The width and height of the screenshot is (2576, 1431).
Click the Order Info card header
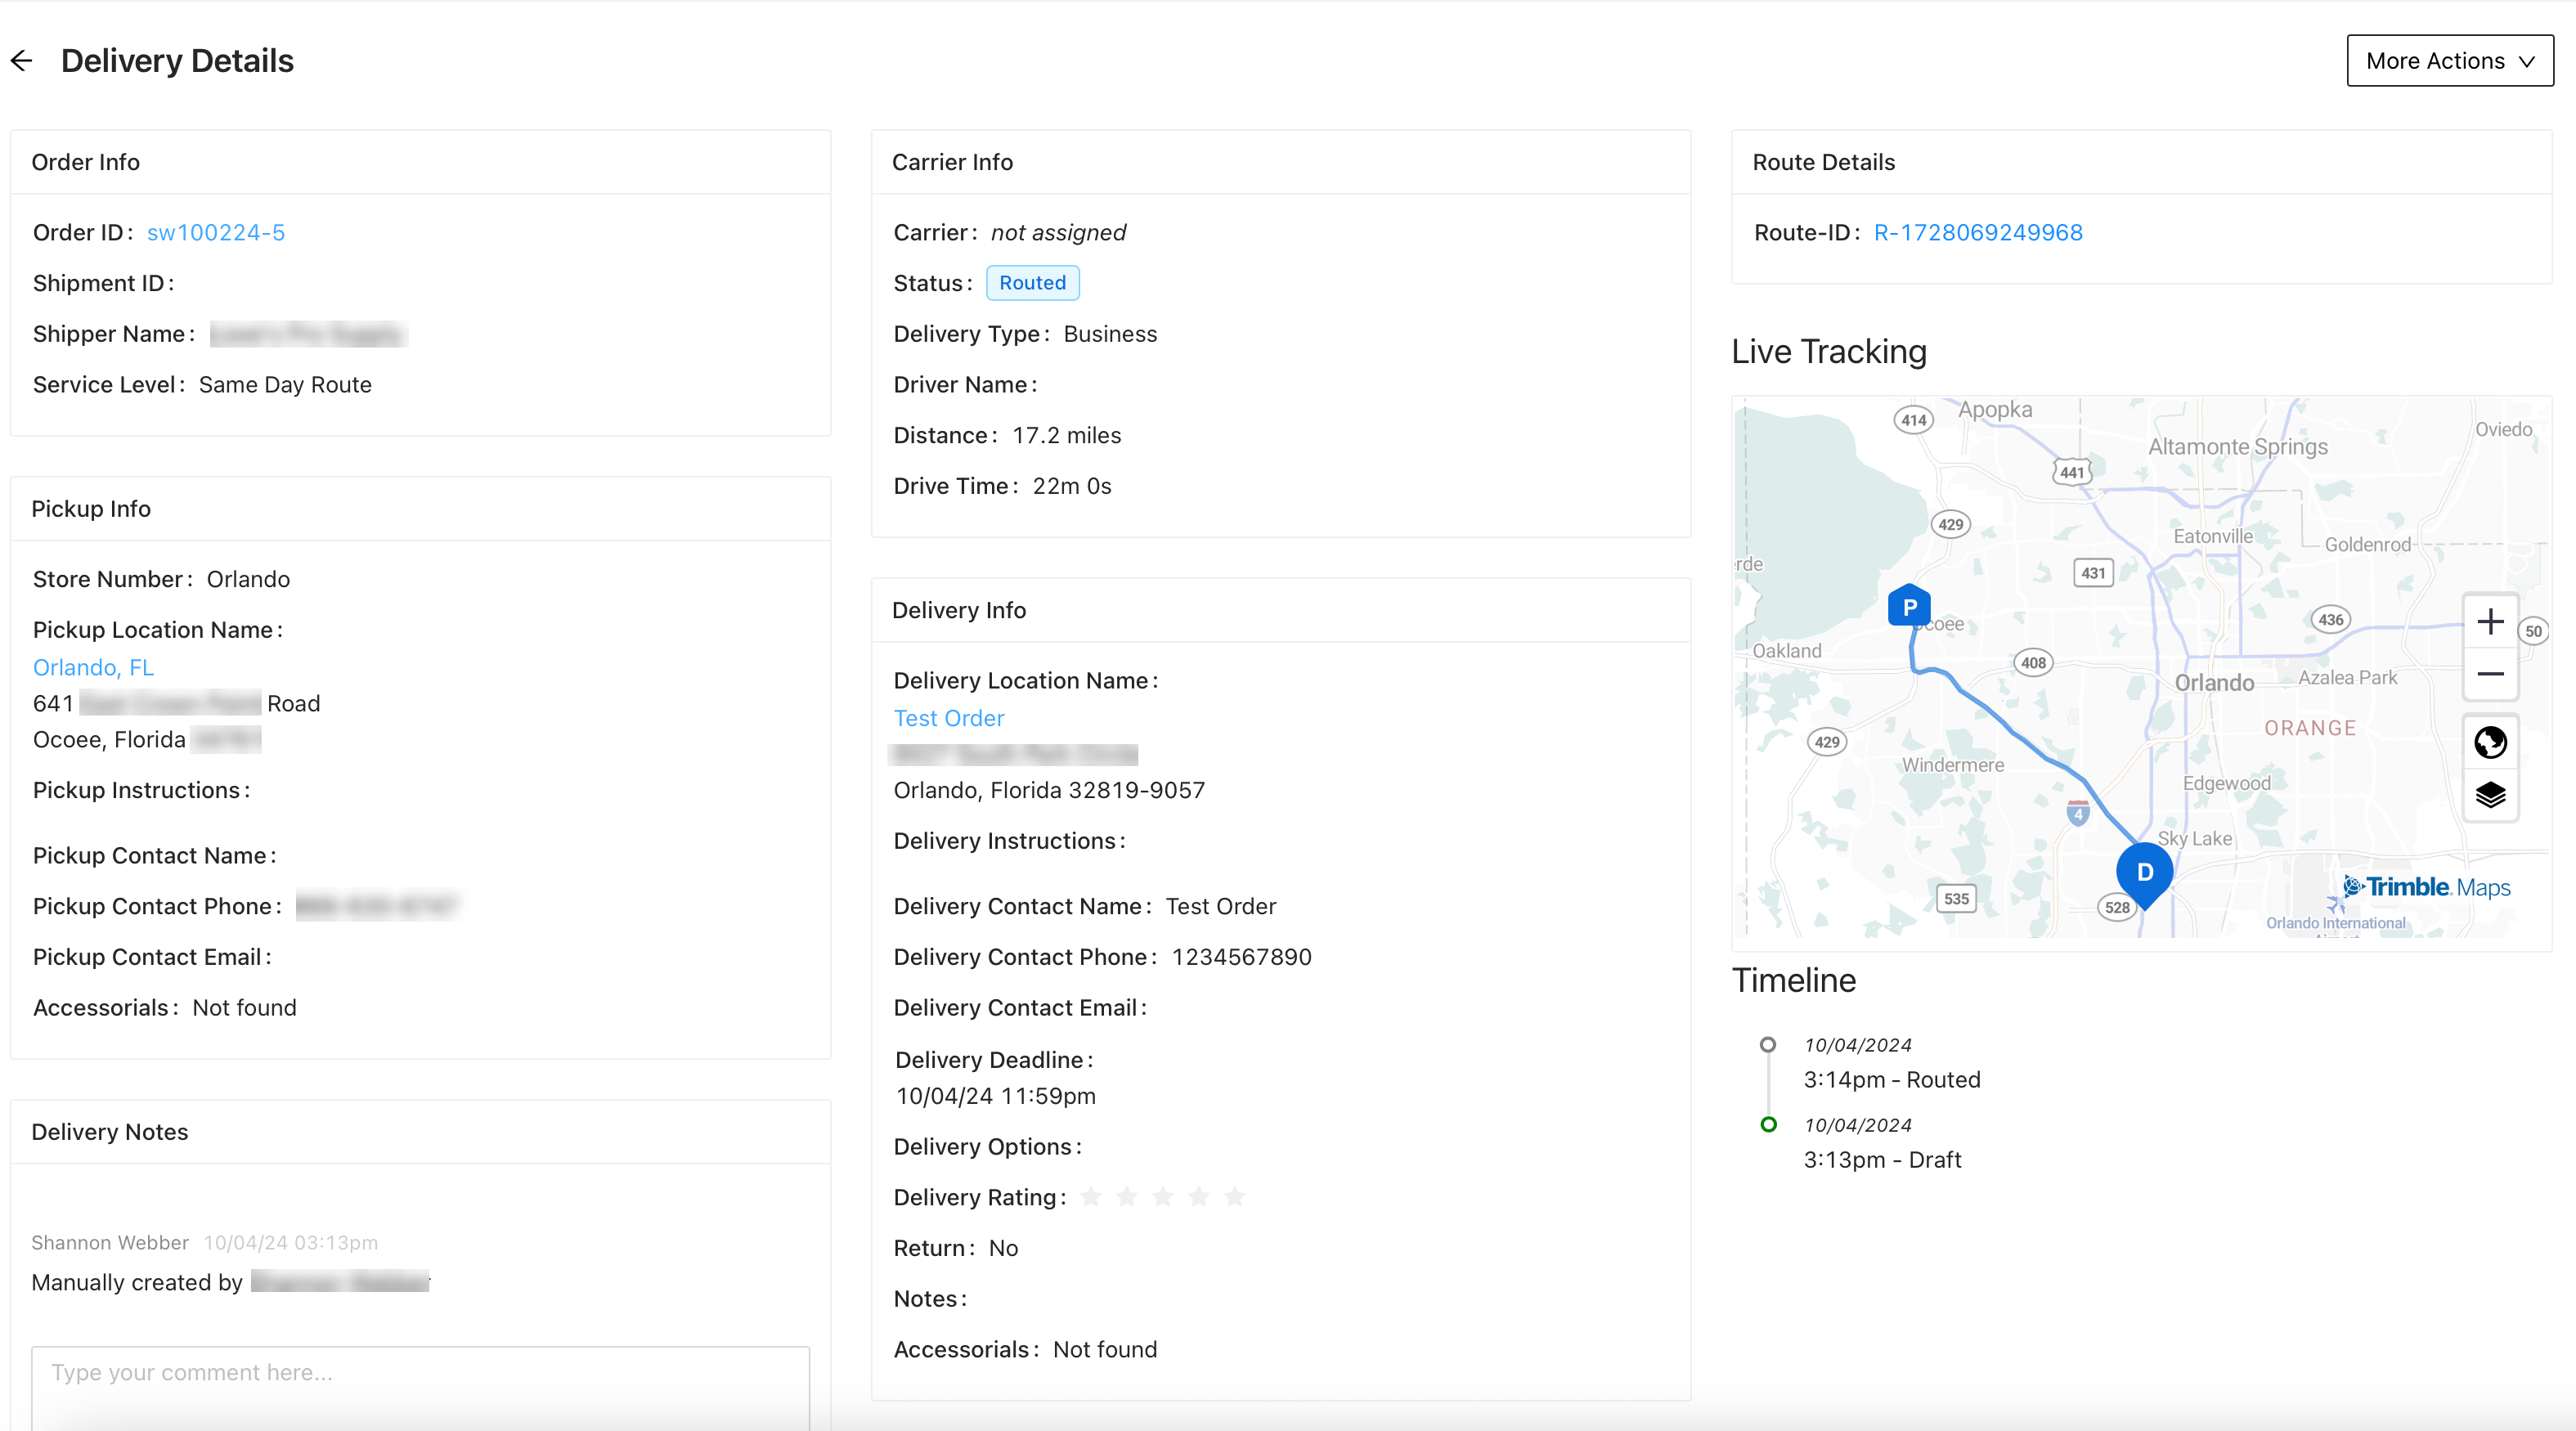(420, 162)
